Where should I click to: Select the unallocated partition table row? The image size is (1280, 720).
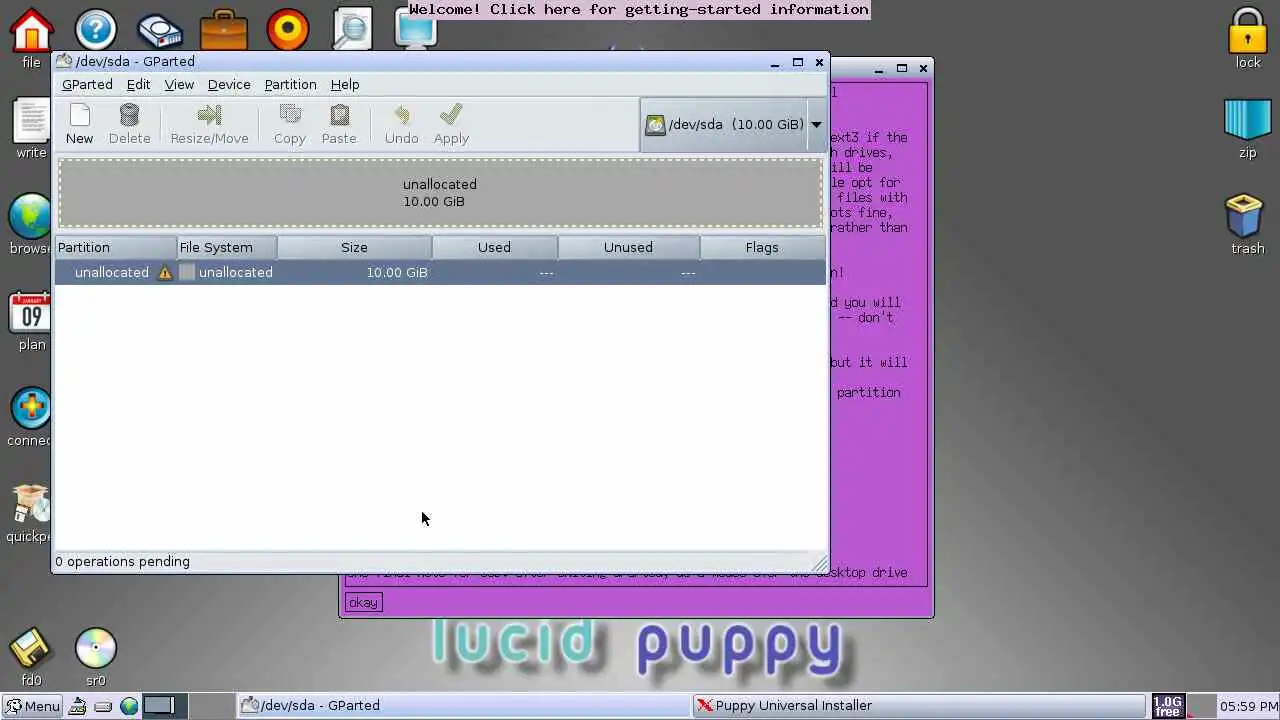click(x=440, y=272)
